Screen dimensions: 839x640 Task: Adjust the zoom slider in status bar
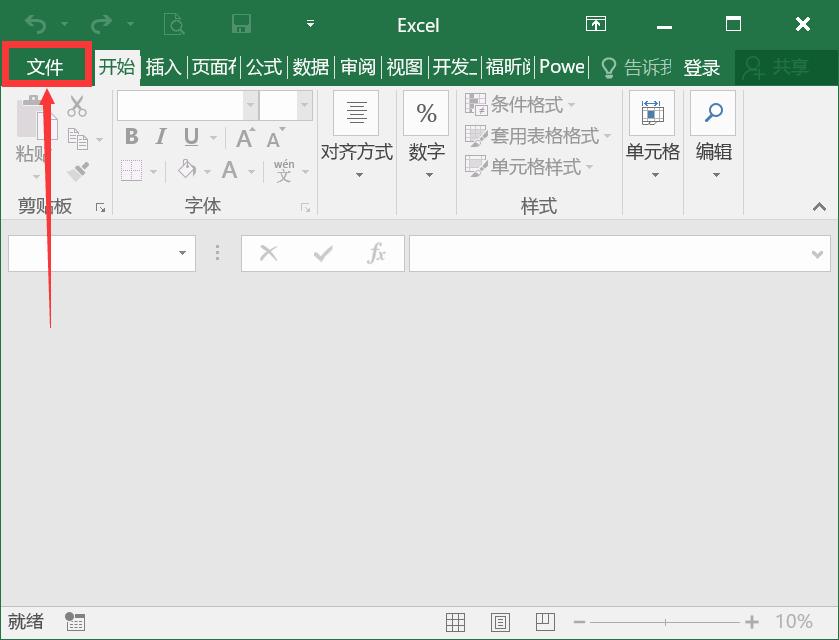point(664,621)
